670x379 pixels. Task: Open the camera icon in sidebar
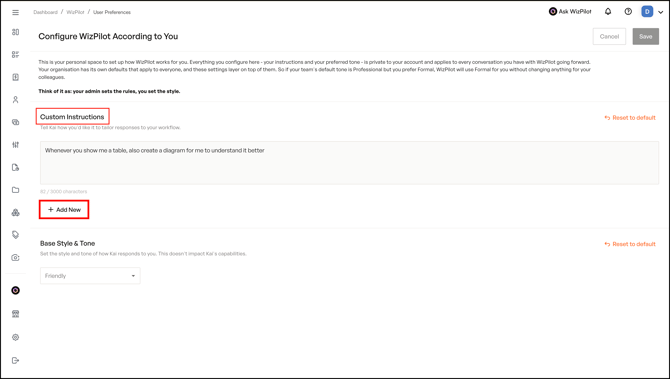point(15,258)
